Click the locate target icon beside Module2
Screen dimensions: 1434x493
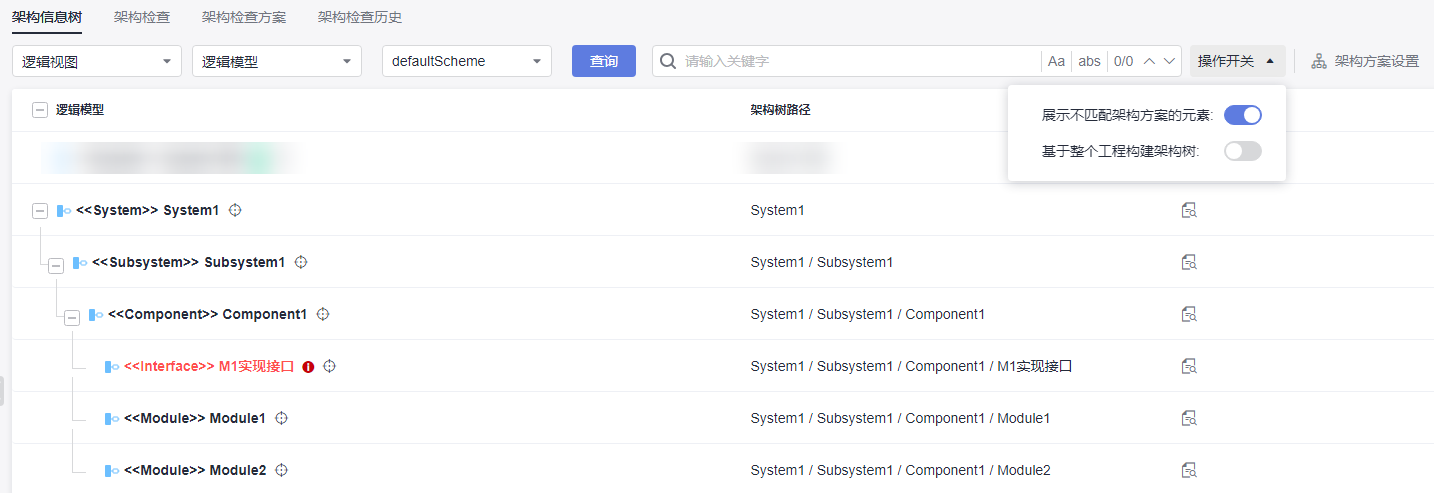pyautogui.click(x=282, y=470)
